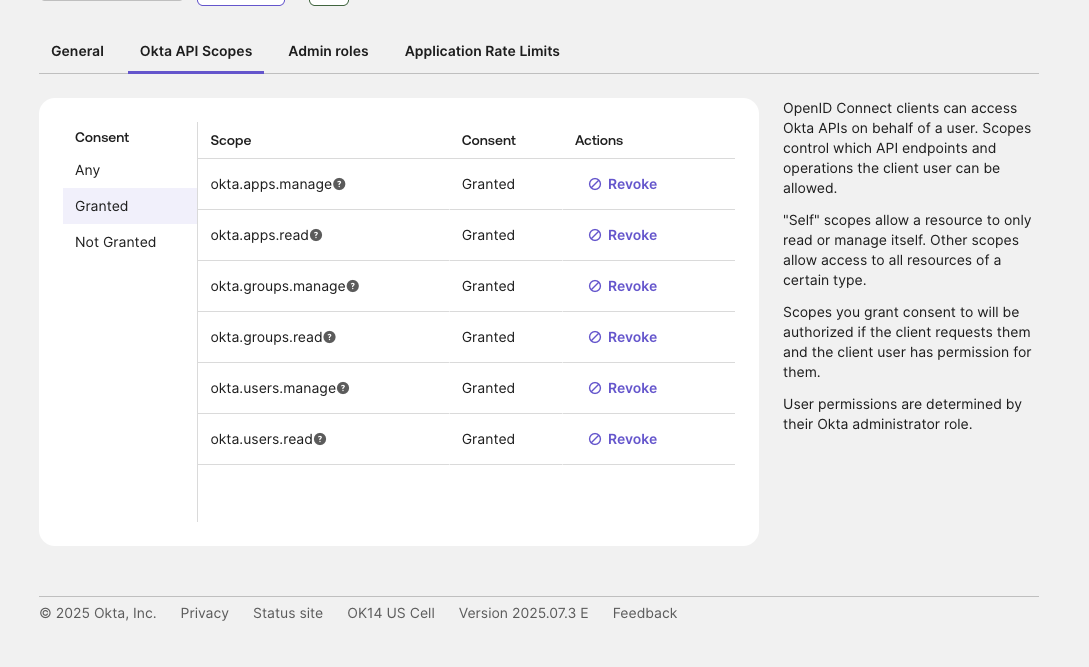Revoke the okta.groups.manage scope
This screenshot has width=1089, height=667.
(x=623, y=286)
